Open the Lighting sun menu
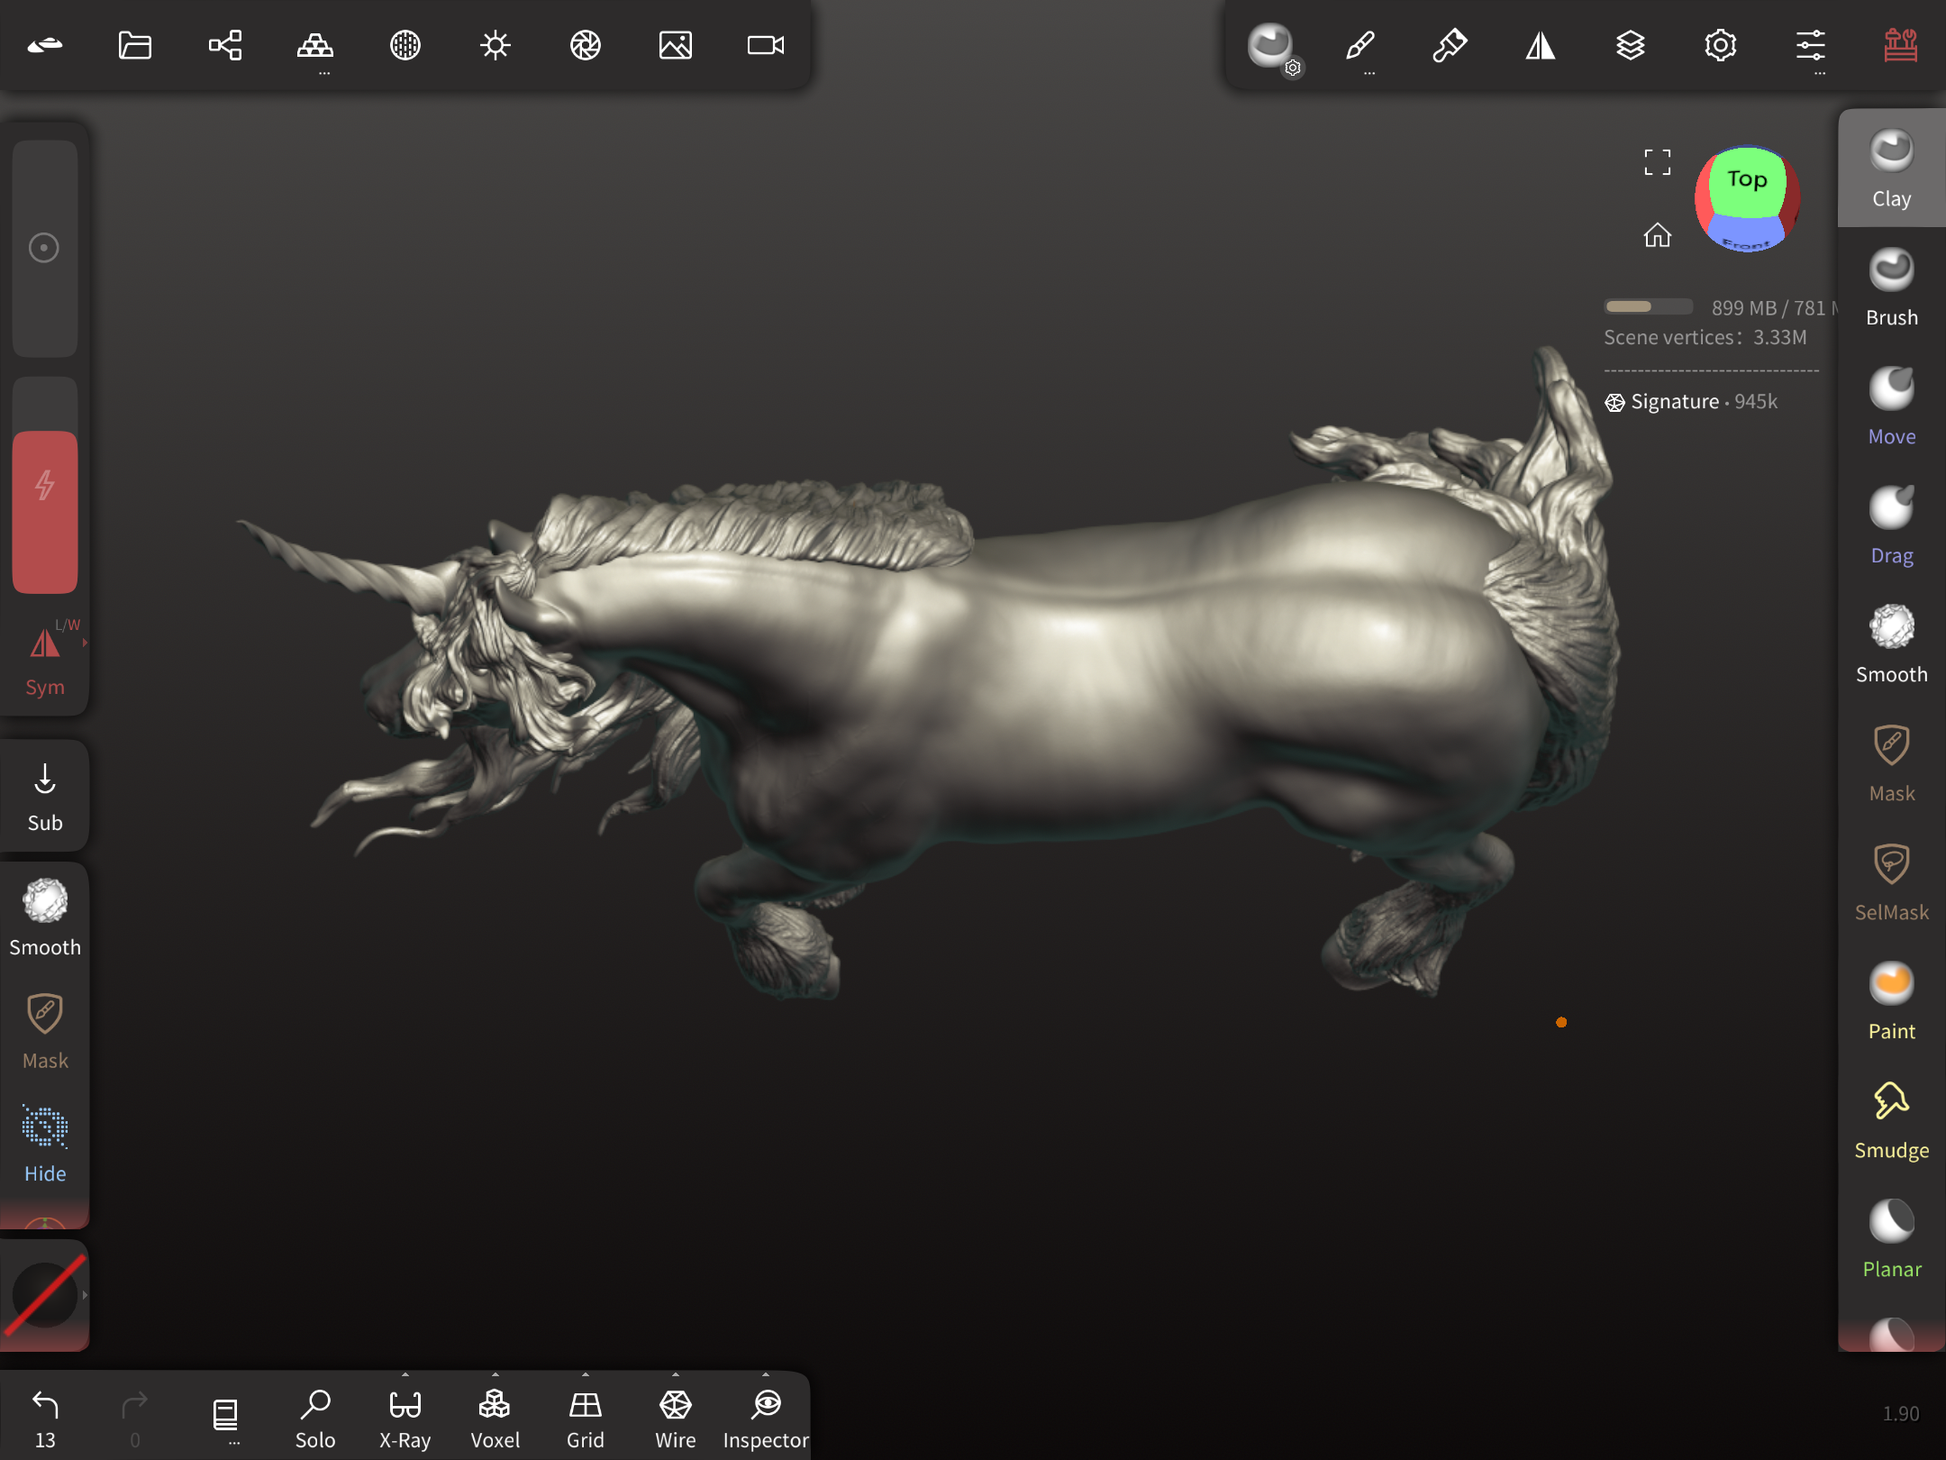This screenshot has height=1460, width=1946. (495, 45)
